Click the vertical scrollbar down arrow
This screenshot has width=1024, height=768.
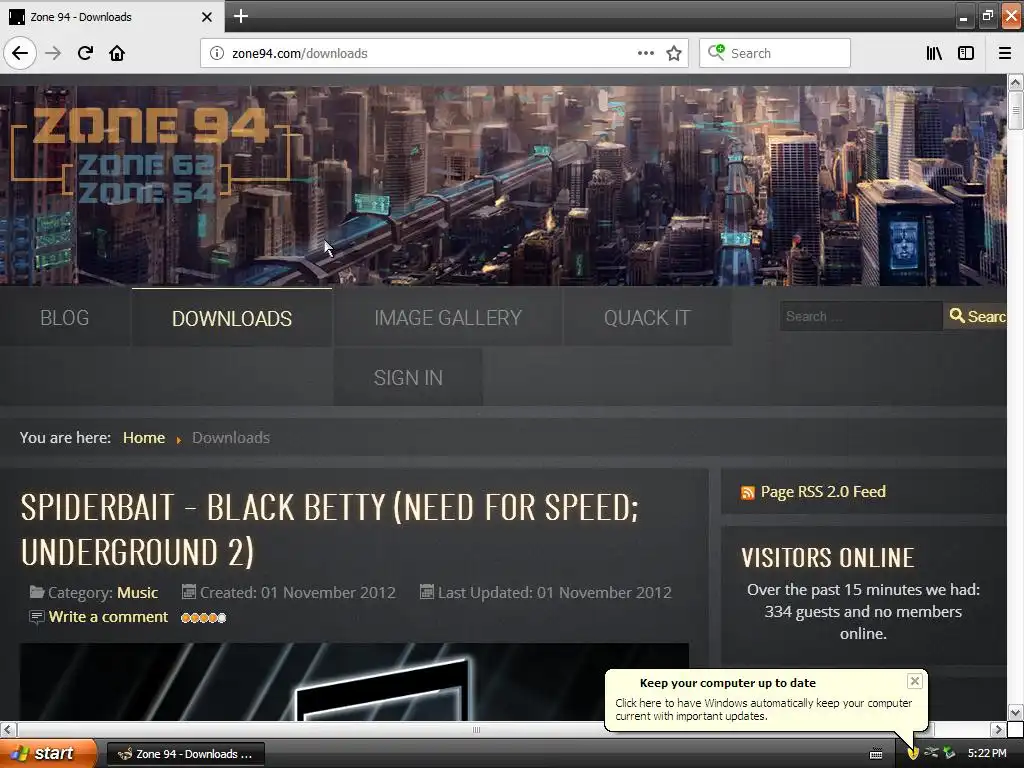pos(1015,712)
